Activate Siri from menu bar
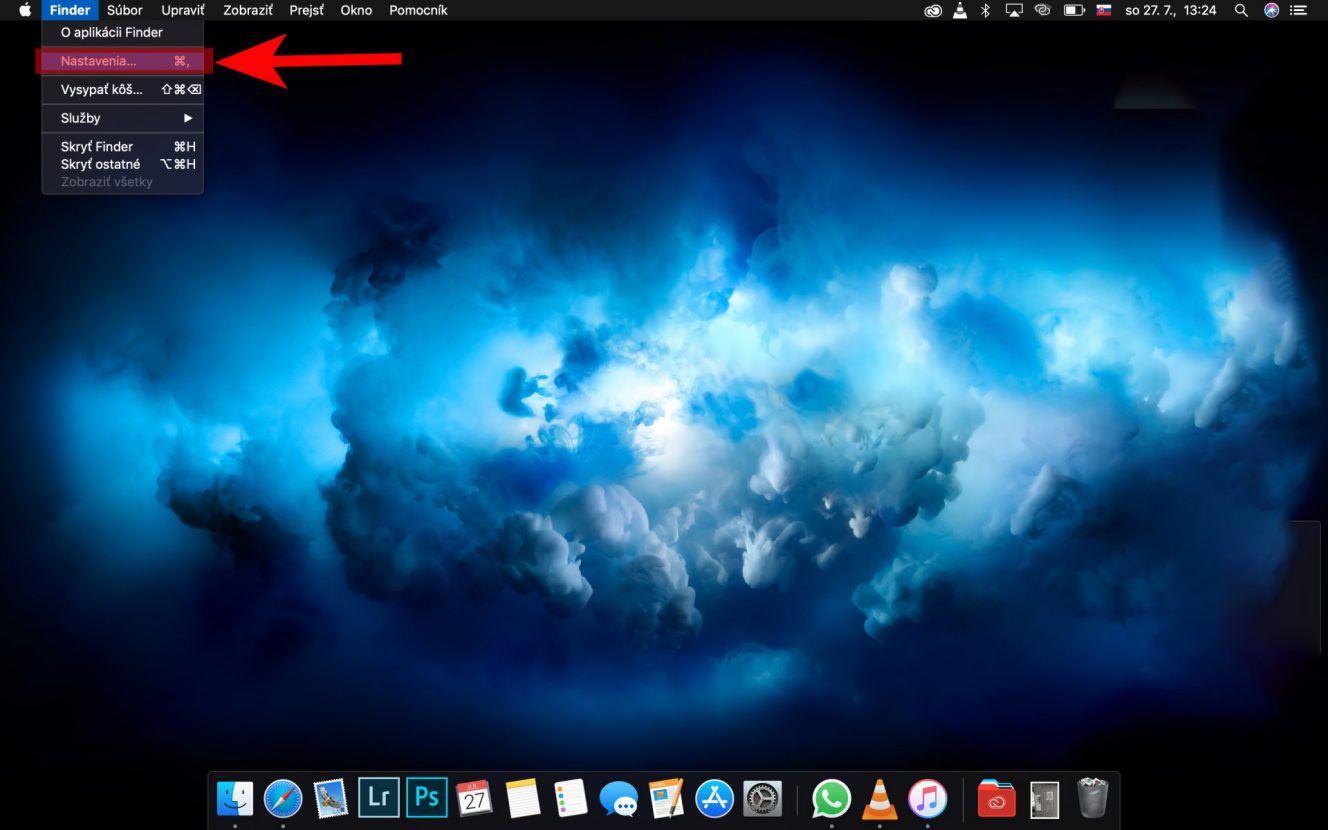1328x830 pixels. click(x=1271, y=10)
